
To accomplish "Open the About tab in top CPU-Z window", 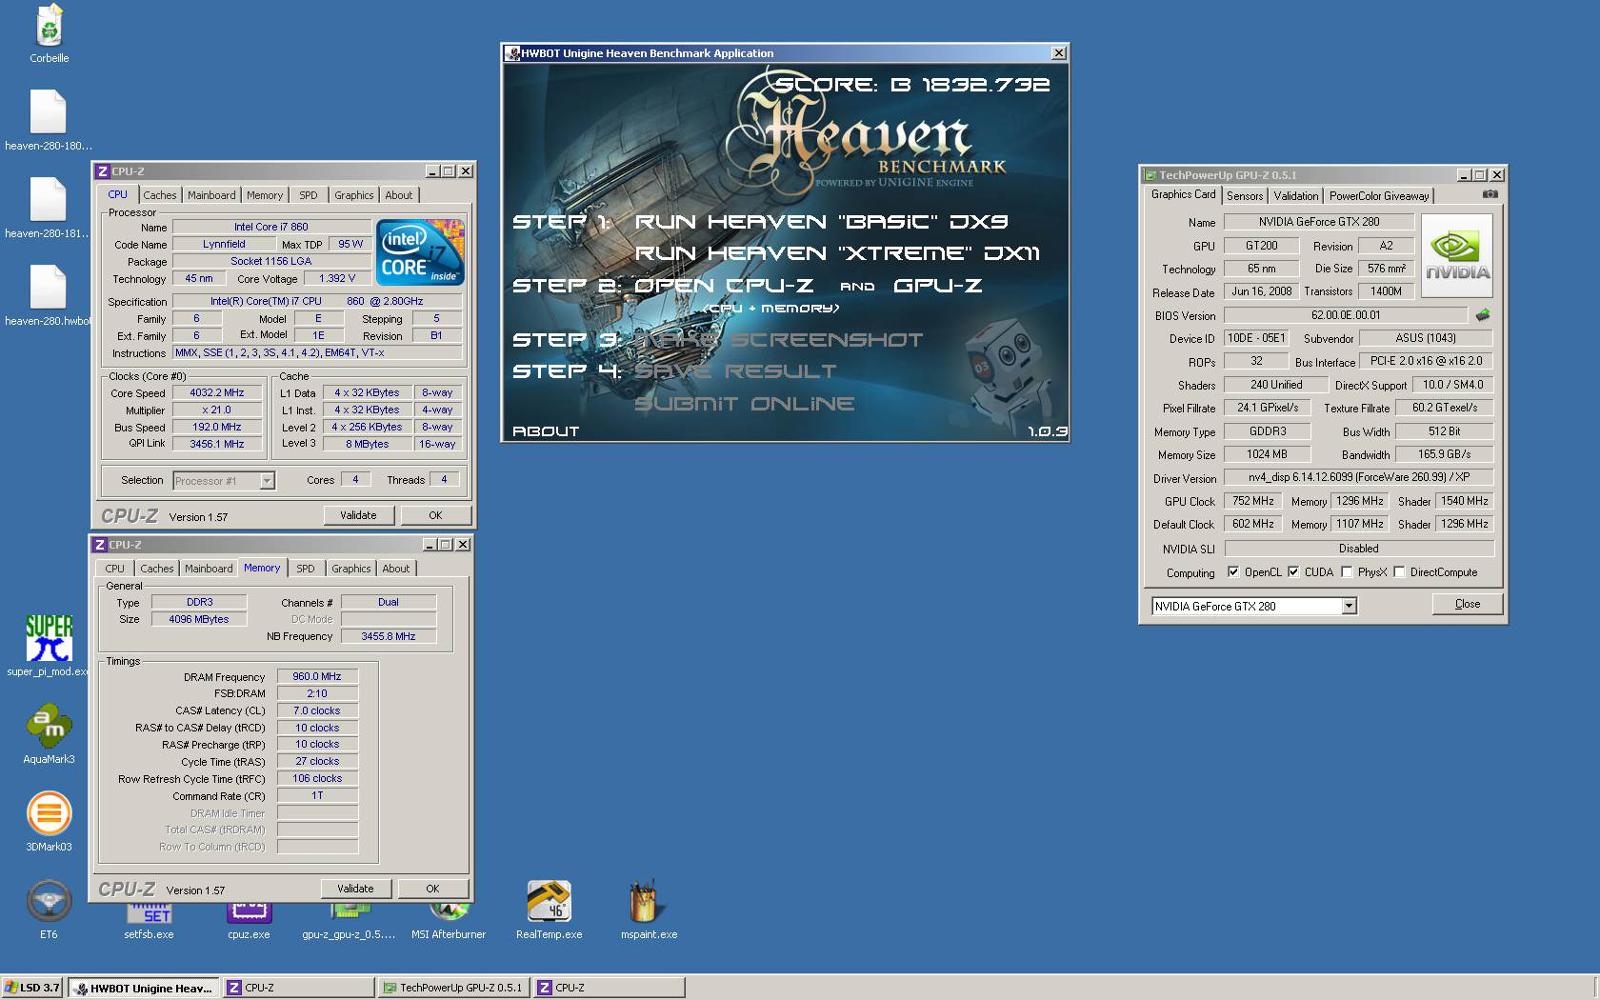I will (399, 195).
